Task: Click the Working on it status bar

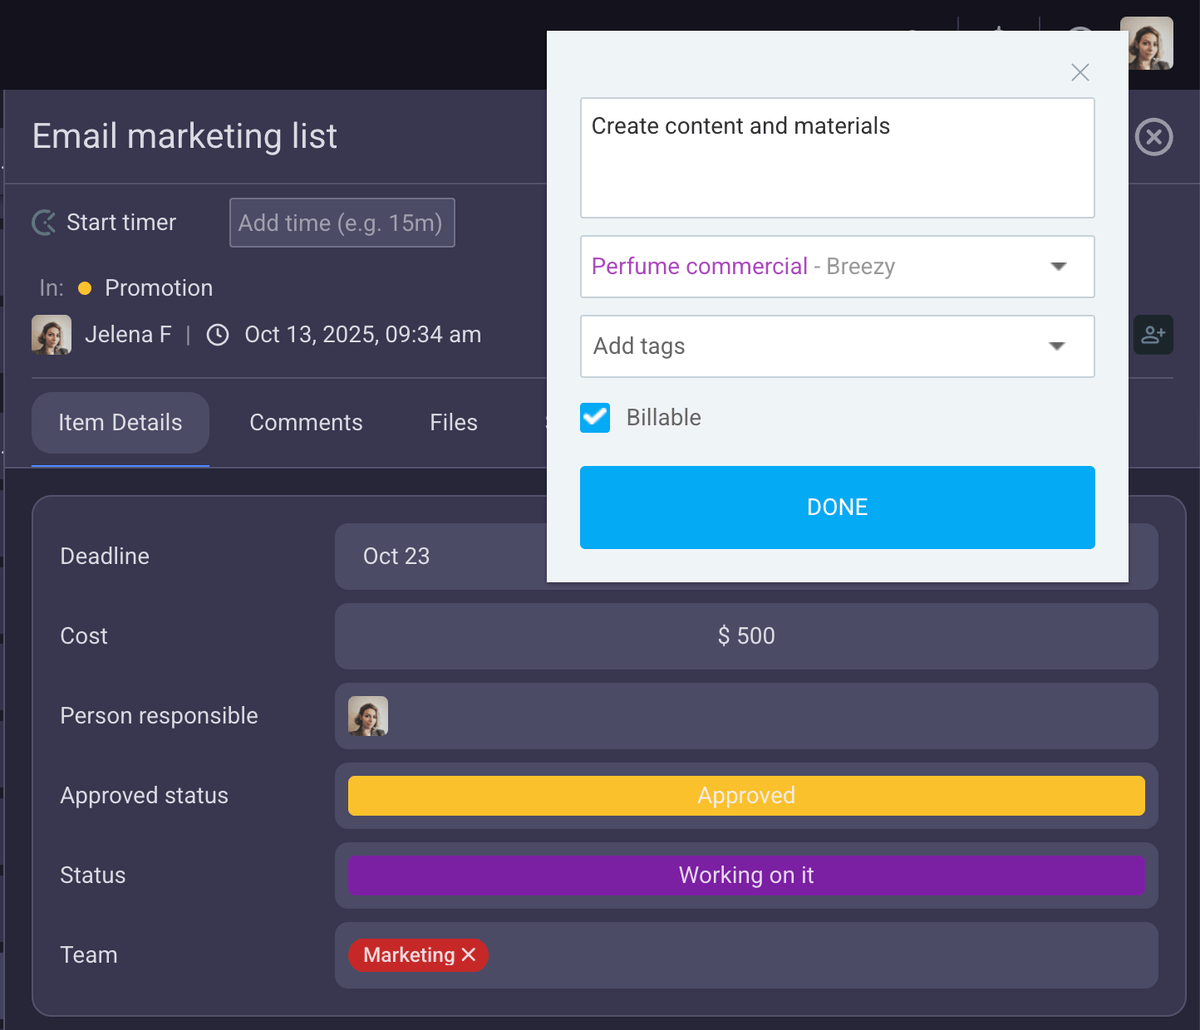Action: [x=746, y=875]
